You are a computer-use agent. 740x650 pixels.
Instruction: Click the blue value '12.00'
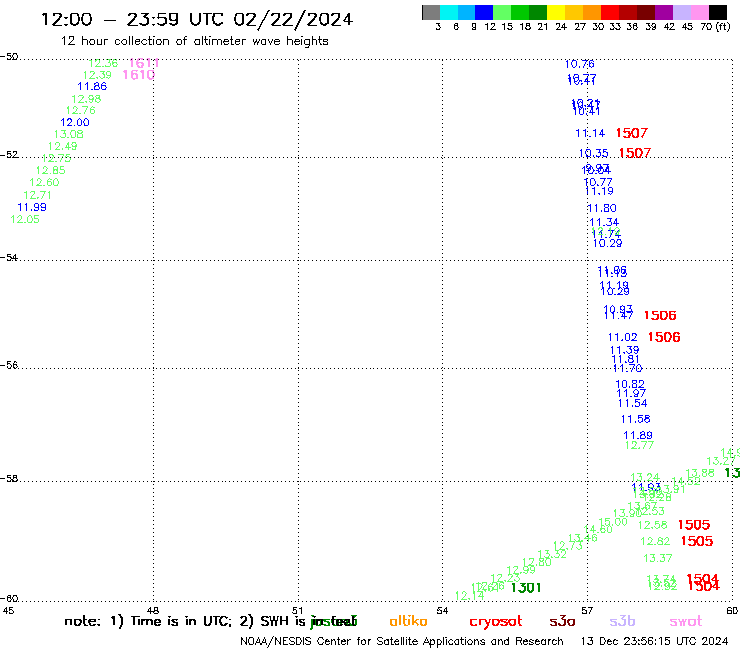[x=75, y=122]
